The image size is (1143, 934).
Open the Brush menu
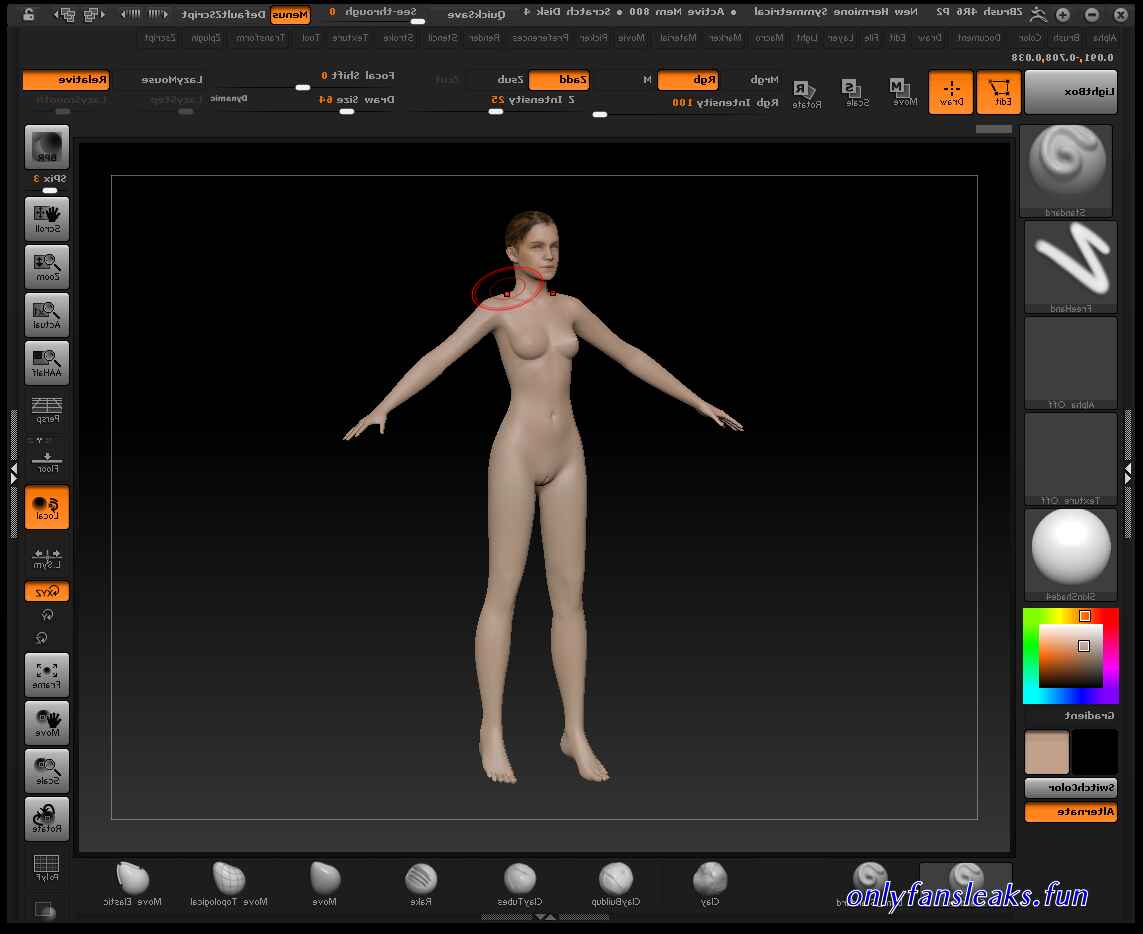[1066, 37]
